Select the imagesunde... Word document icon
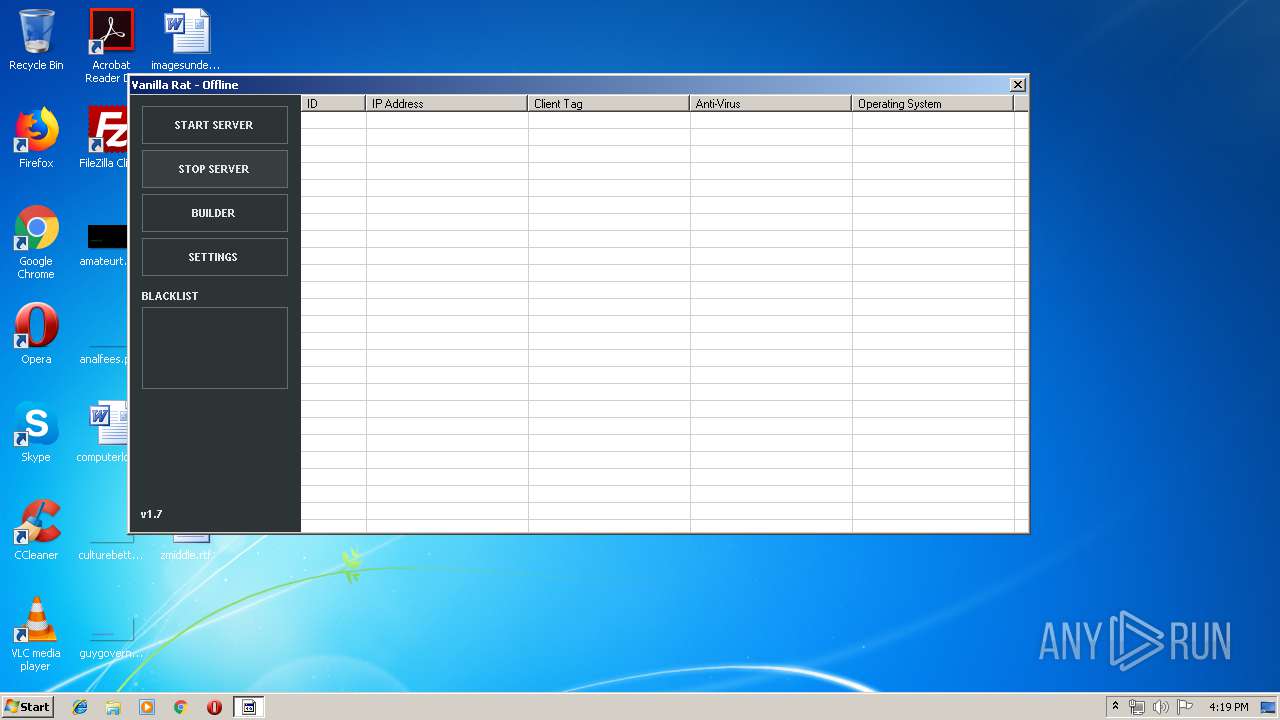Viewport: 1280px width, 720px height. [186, 40]
